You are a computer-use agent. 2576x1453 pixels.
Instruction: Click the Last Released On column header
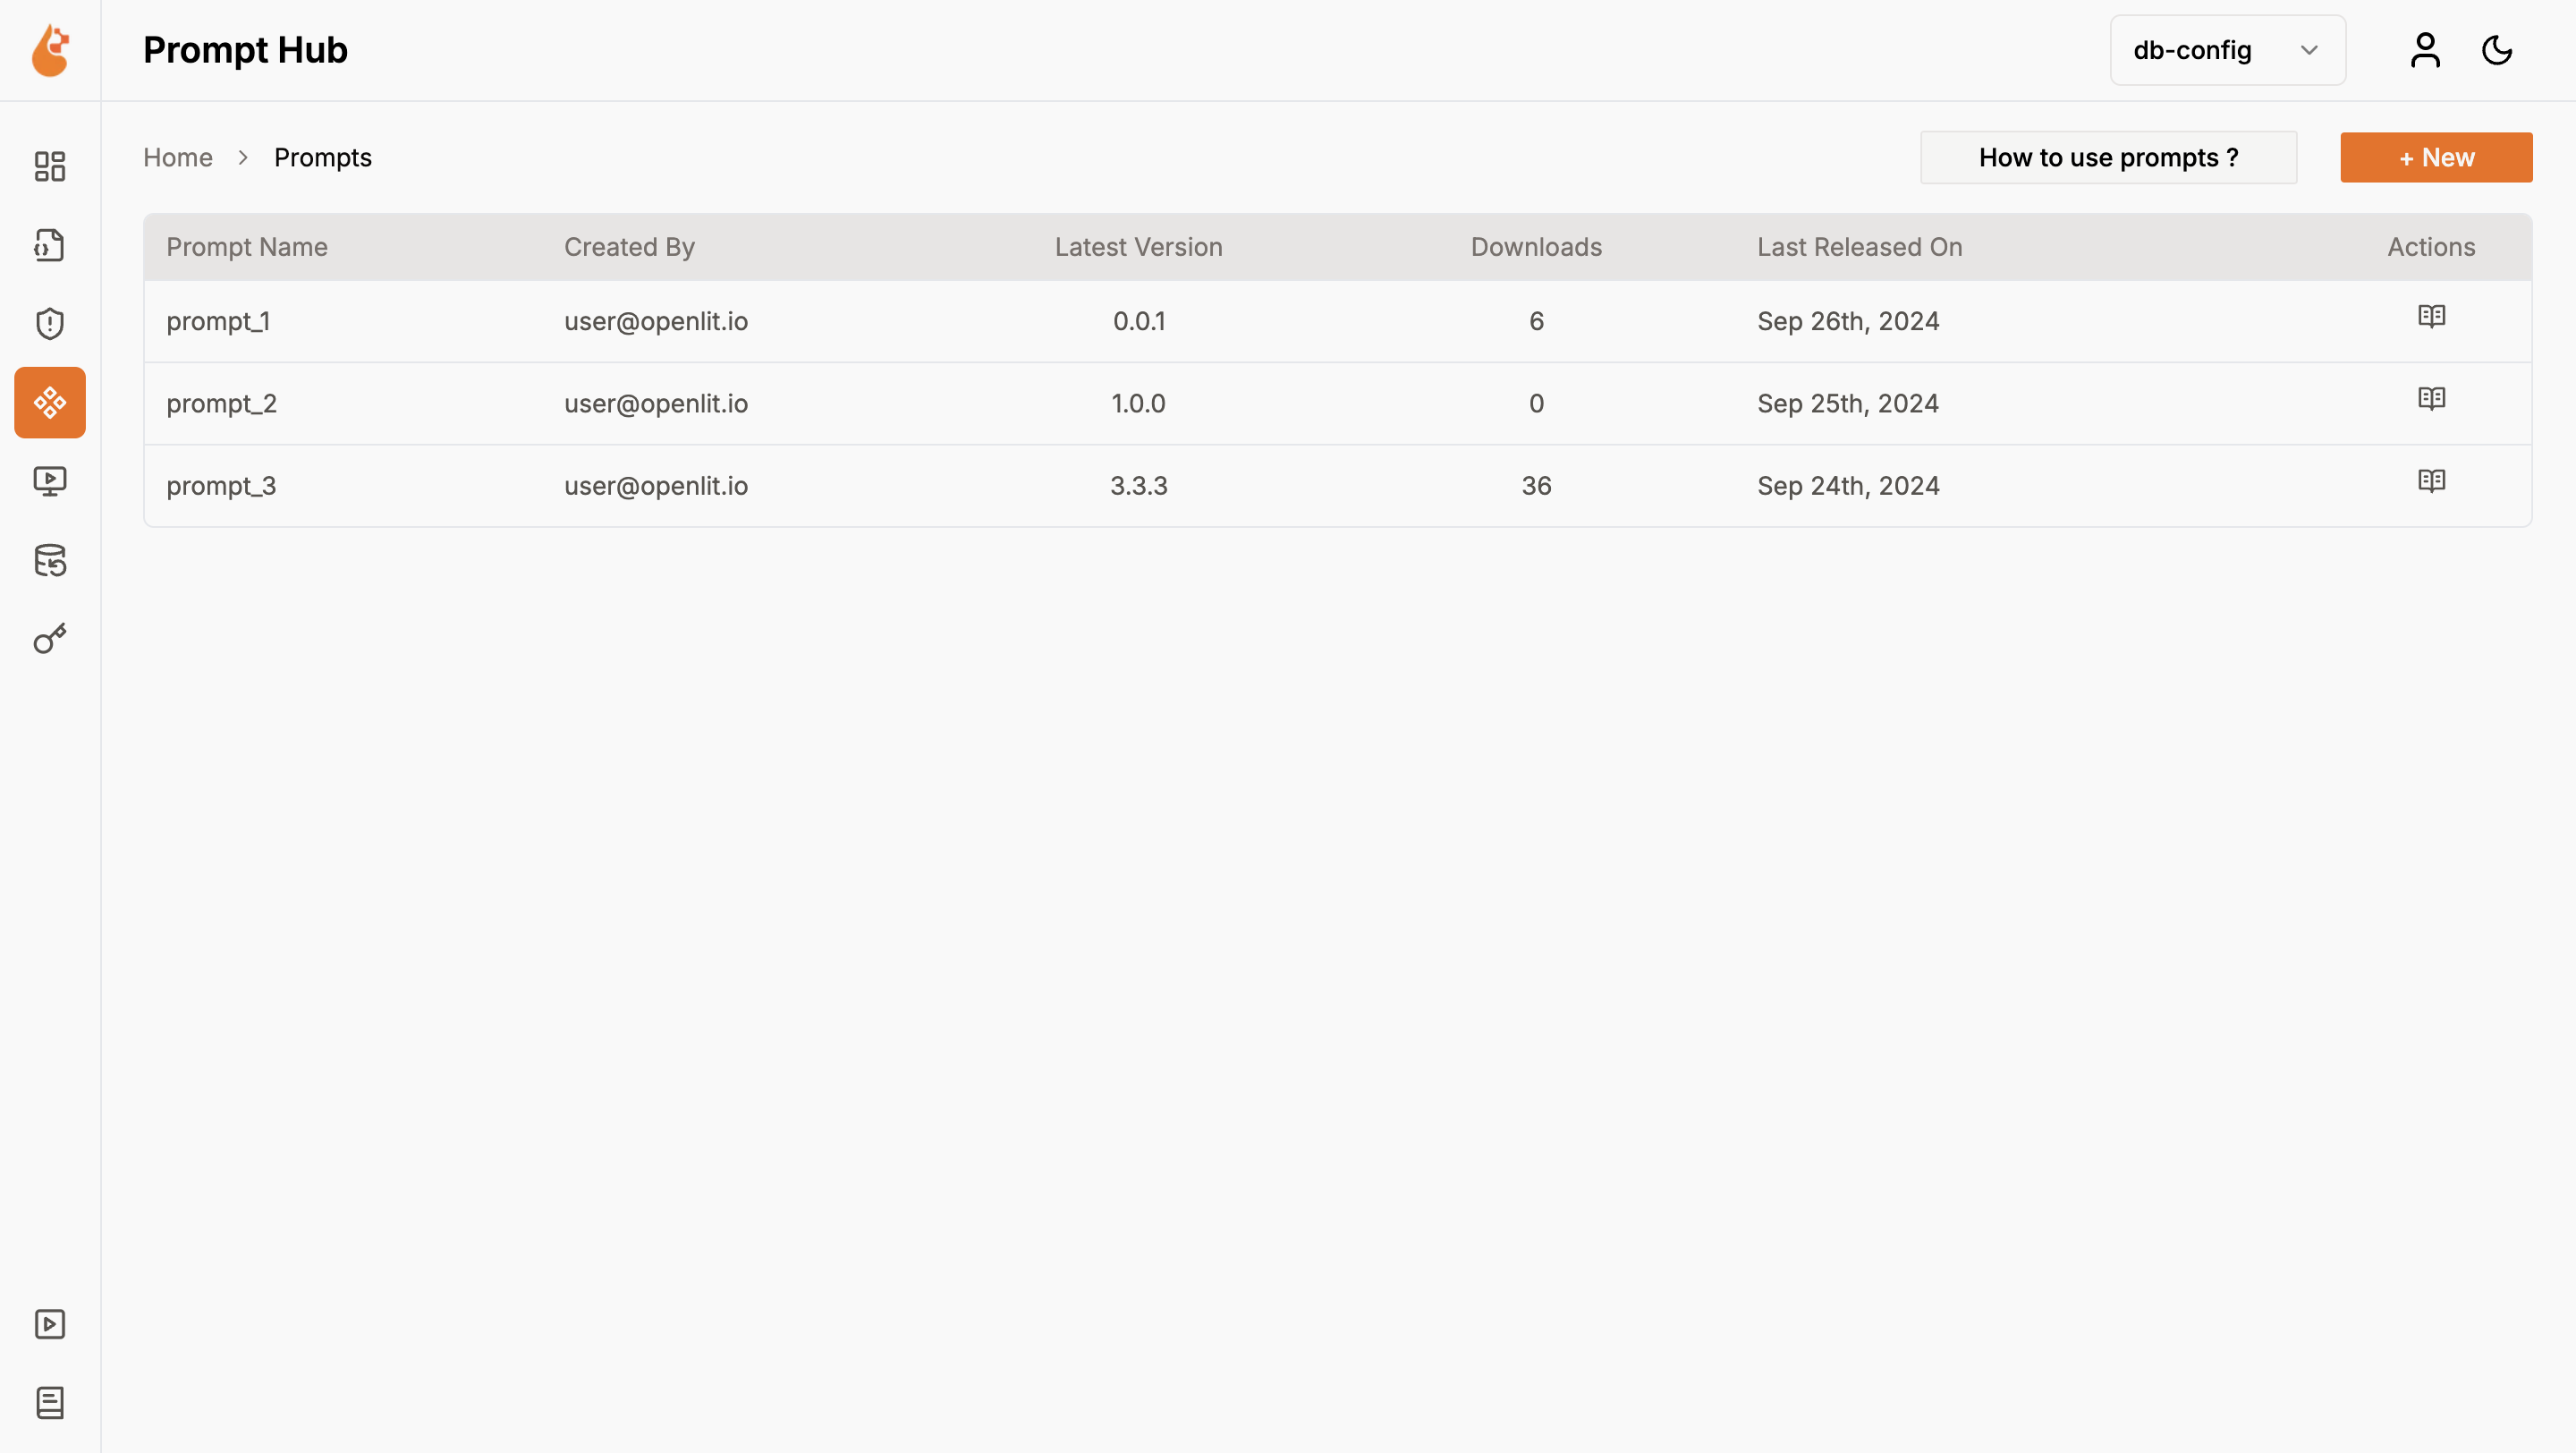pos(1859,247)
